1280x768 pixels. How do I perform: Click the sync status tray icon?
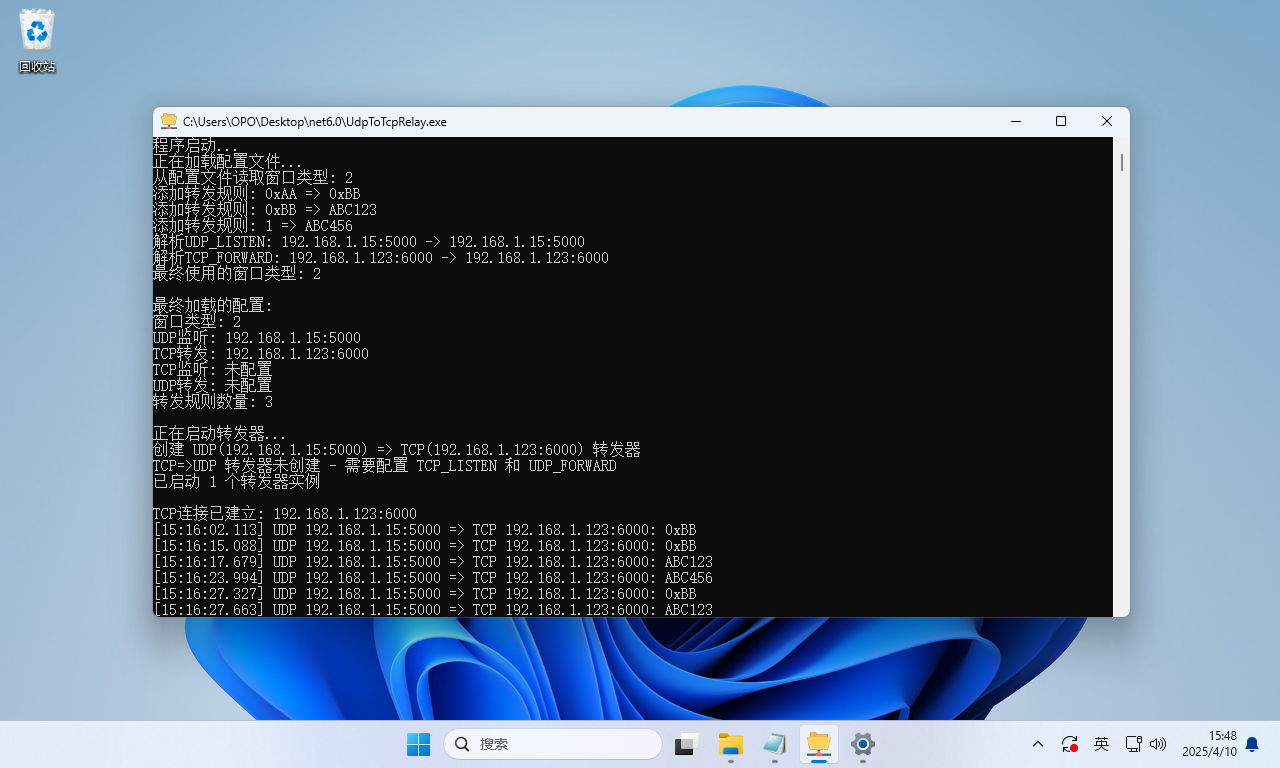(1069, 744)
